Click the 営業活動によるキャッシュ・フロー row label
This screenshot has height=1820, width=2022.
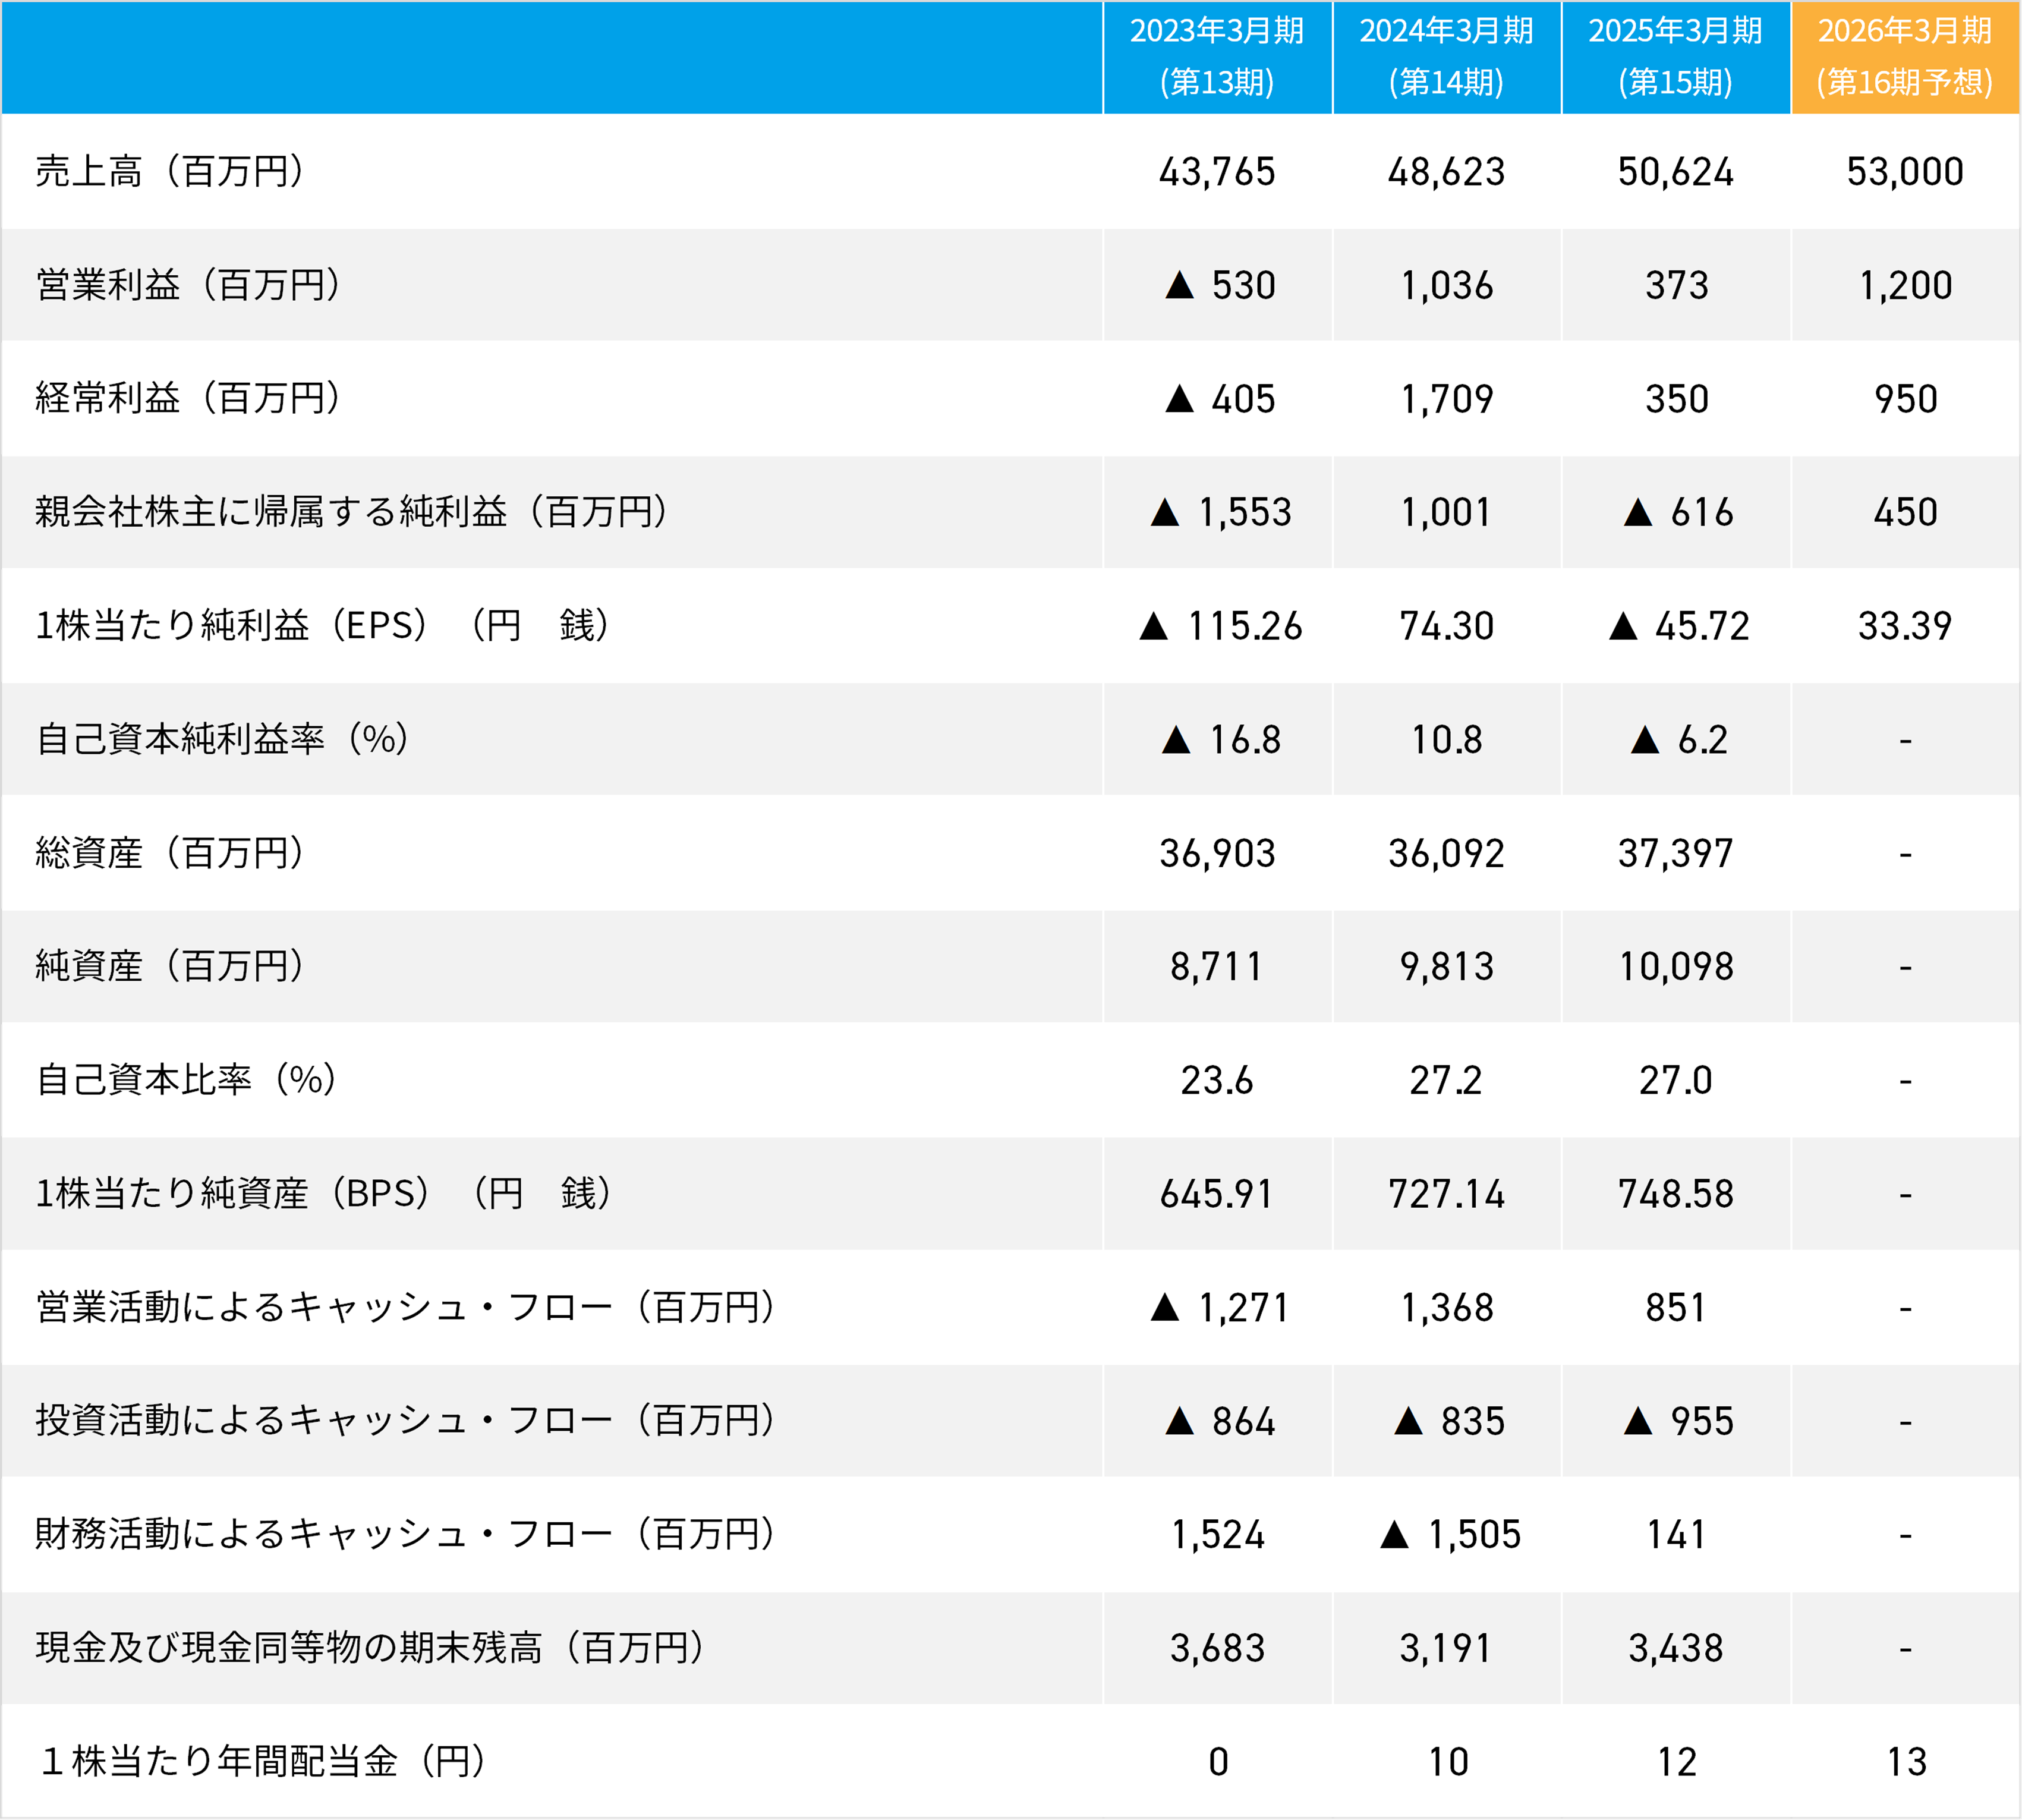pyautogui.click(x=405, y=1307)
